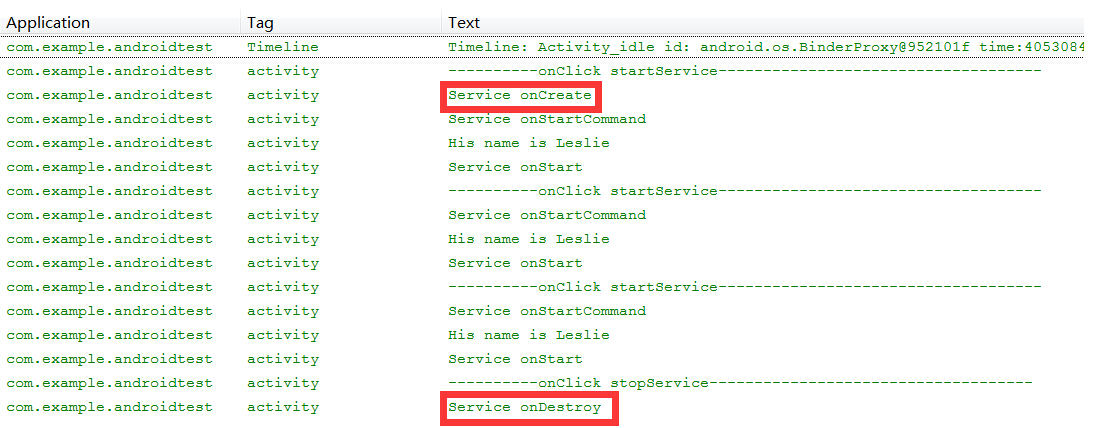Select the activity tag beside Service onCreate

(x=283, y=95)
